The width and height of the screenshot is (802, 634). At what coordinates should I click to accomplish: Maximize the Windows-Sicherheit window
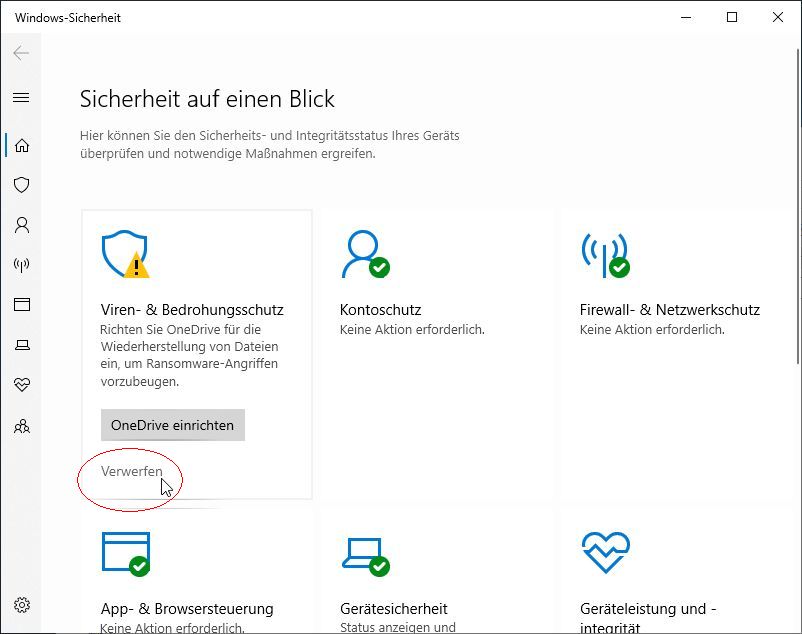point(732,17)
